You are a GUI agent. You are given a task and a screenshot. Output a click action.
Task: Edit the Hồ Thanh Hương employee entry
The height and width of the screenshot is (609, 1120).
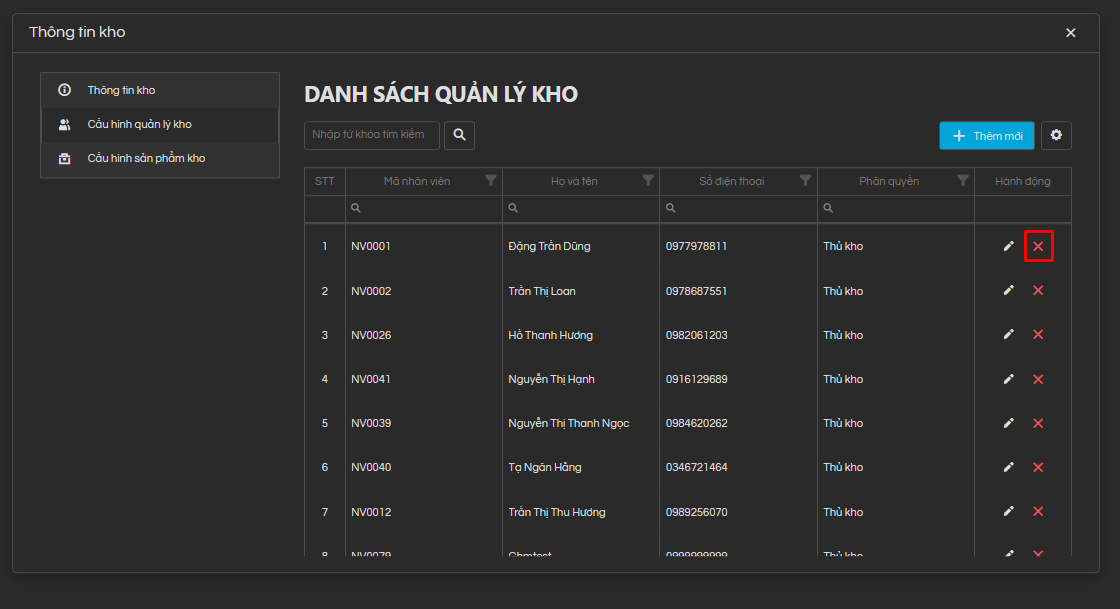click(x=1009, y=335)
